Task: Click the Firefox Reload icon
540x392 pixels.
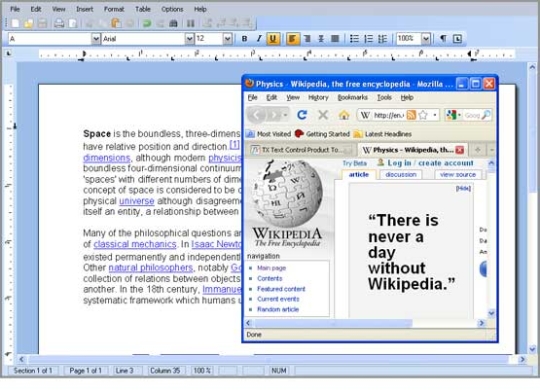Action: click(x=302, y=115)
